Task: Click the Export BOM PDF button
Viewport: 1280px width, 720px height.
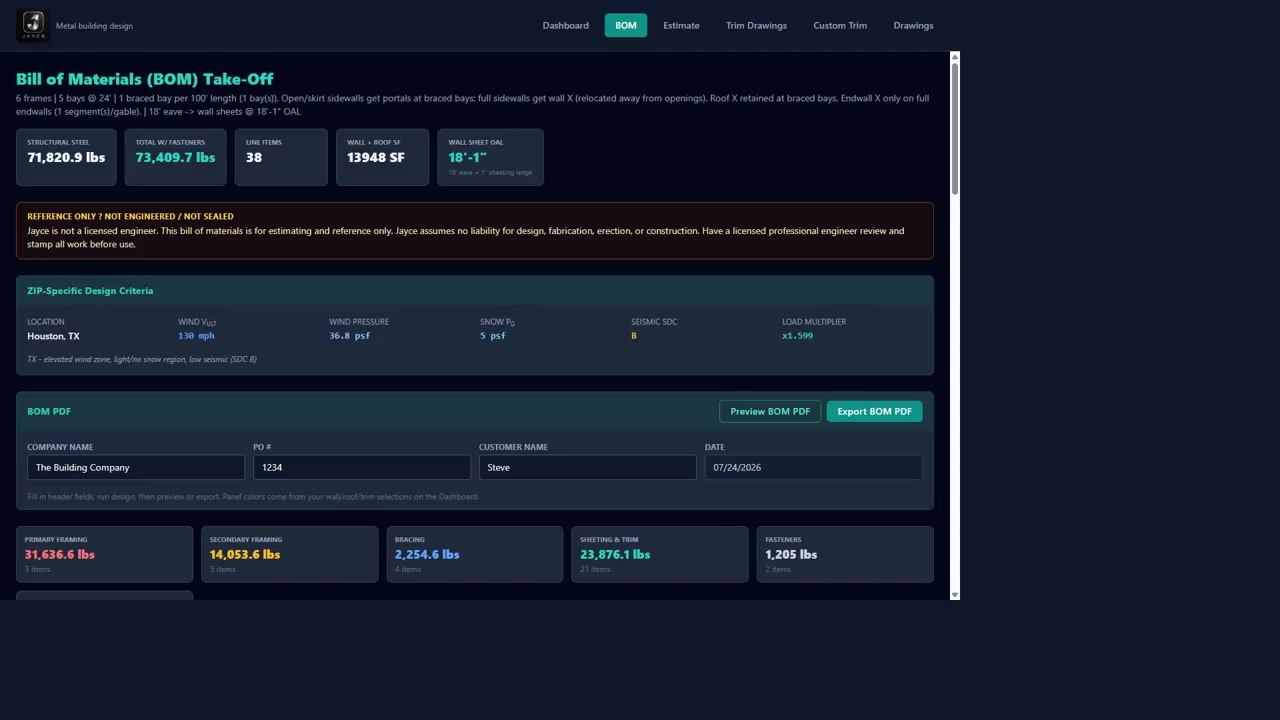Action: click(x=874, y=411)
